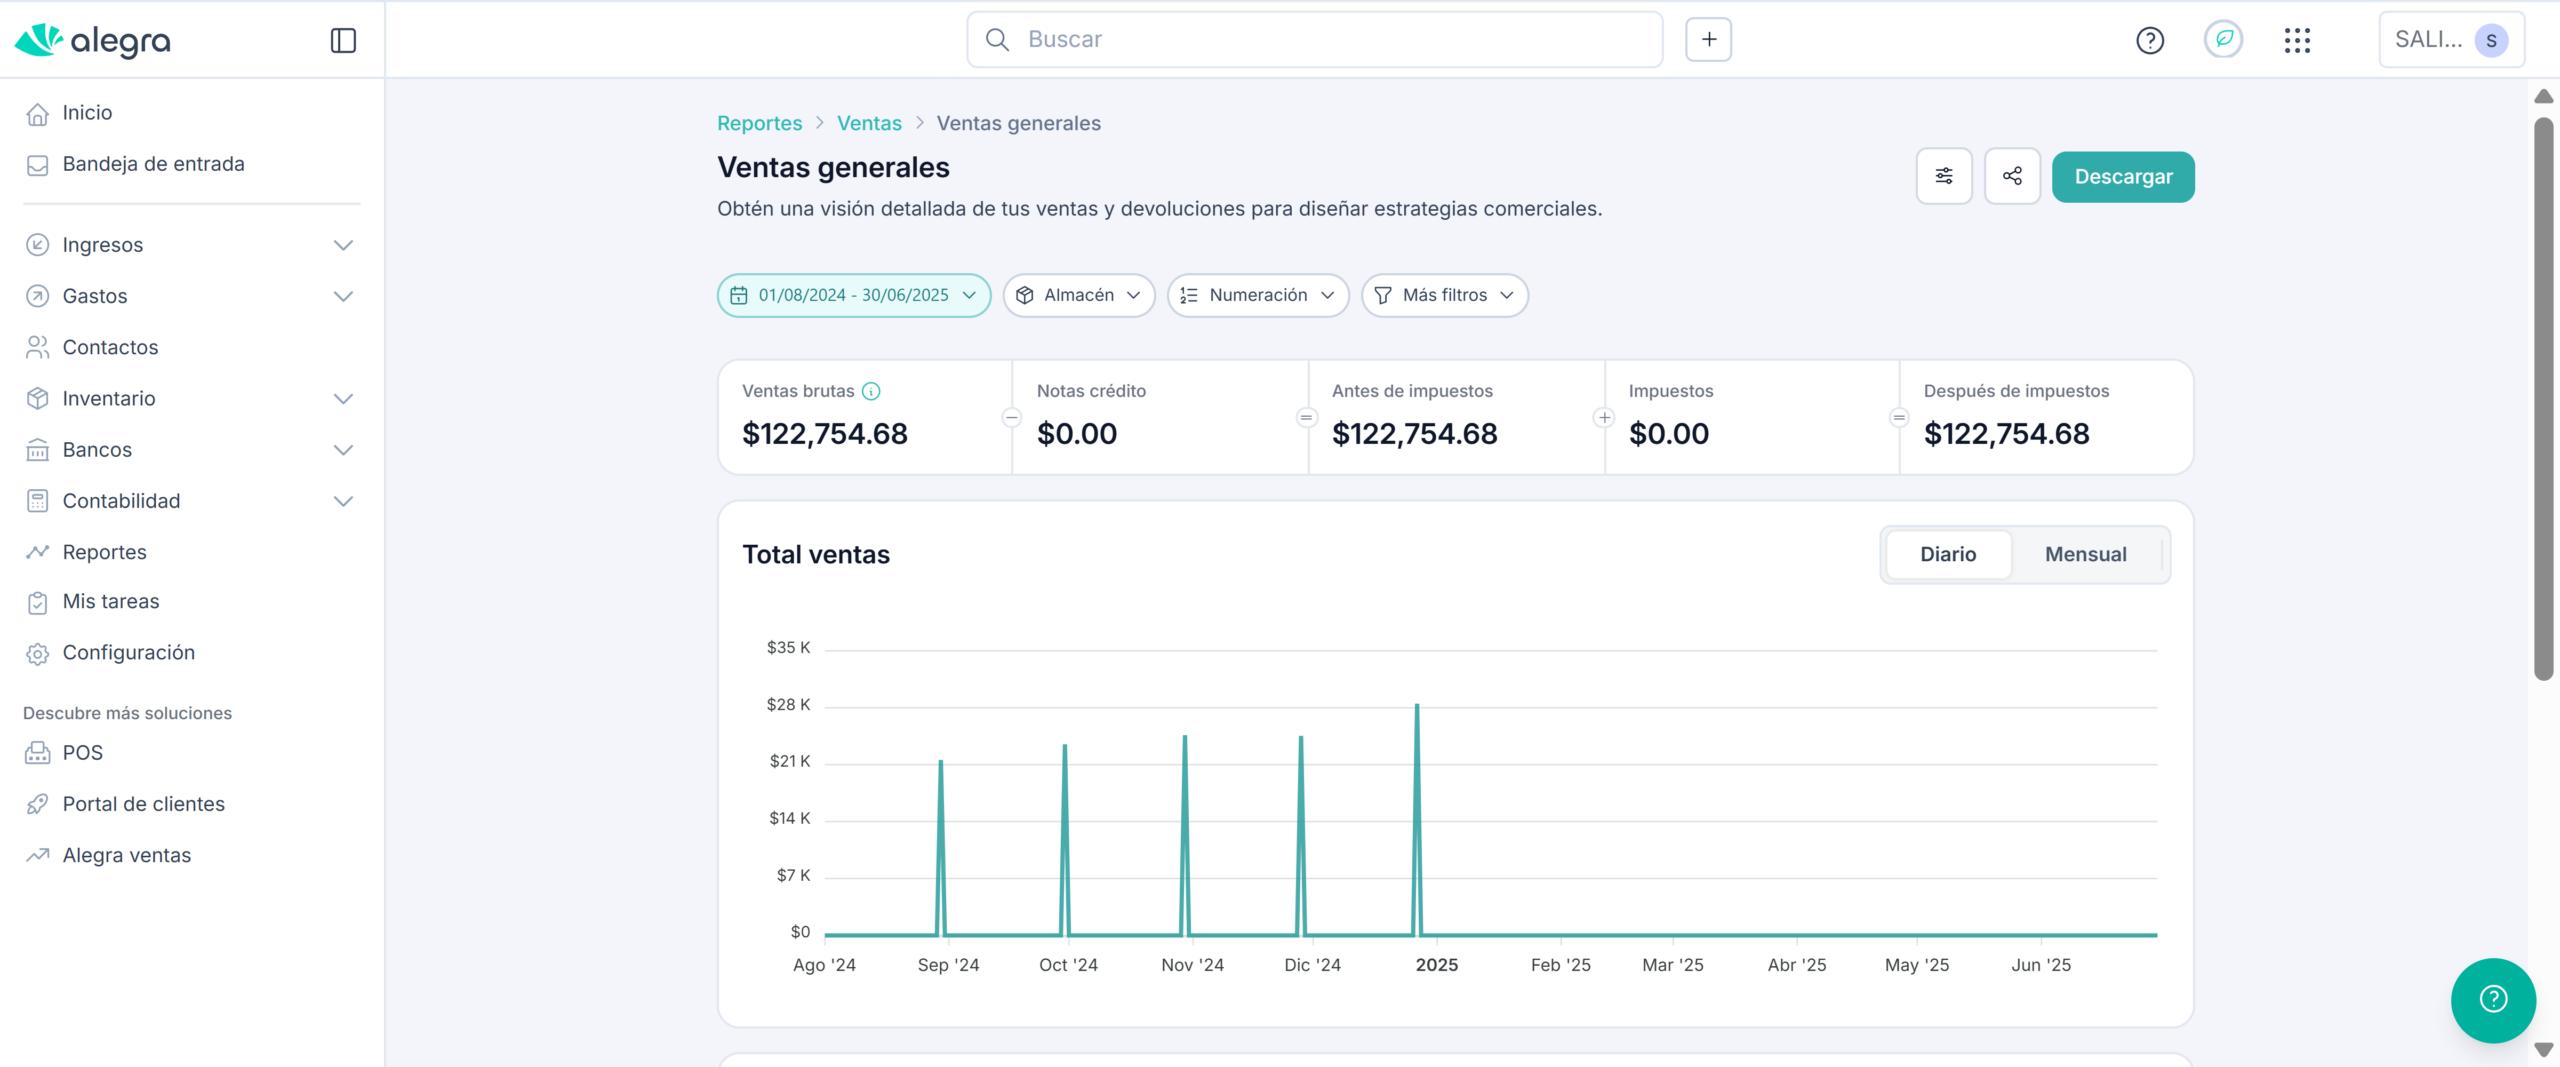Go to Configuración in the sidebar
Image resolution: width=2560 pixels, height=1067 pixels.
point(128,653)
